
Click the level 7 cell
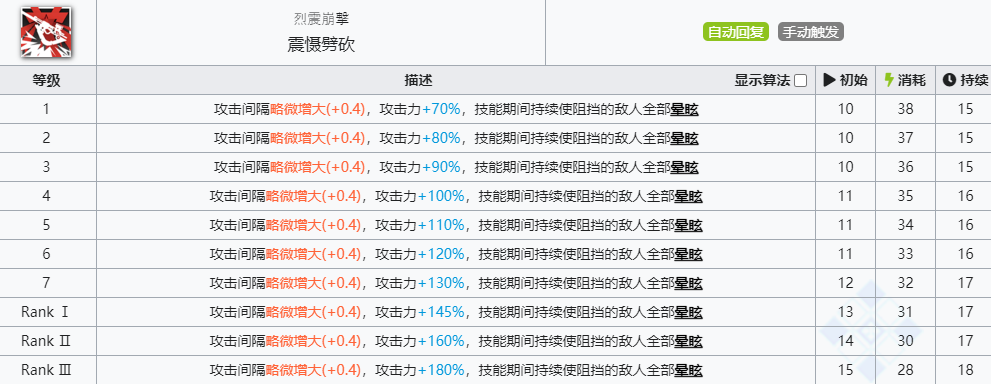coord(48,284)
